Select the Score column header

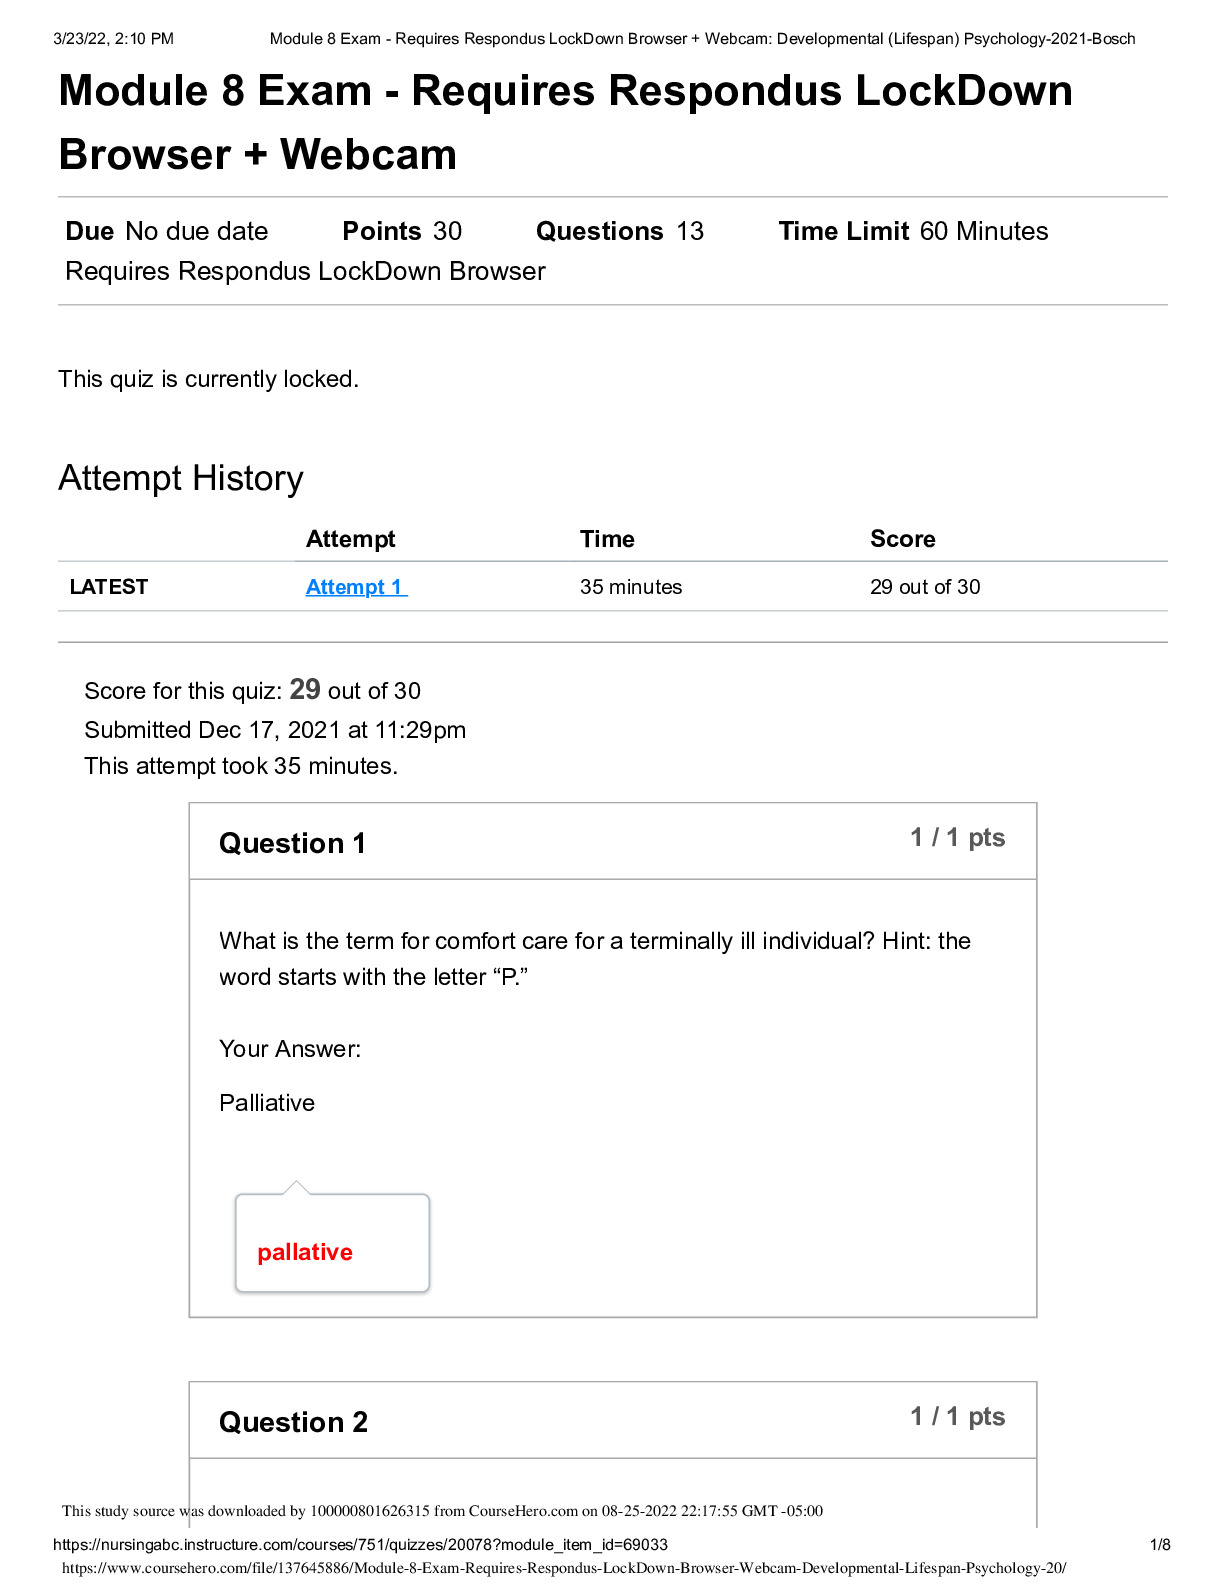pos(902,539)
